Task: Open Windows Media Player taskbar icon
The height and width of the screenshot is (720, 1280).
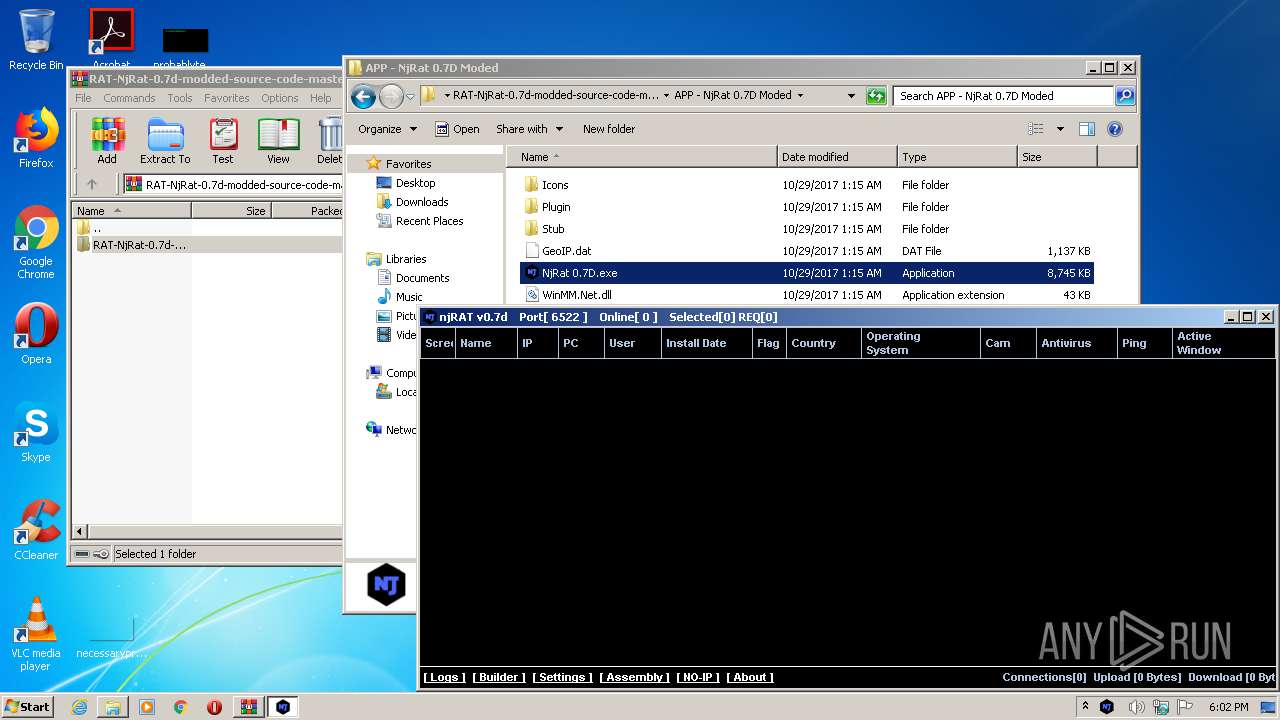Action: tap(147, 707)
